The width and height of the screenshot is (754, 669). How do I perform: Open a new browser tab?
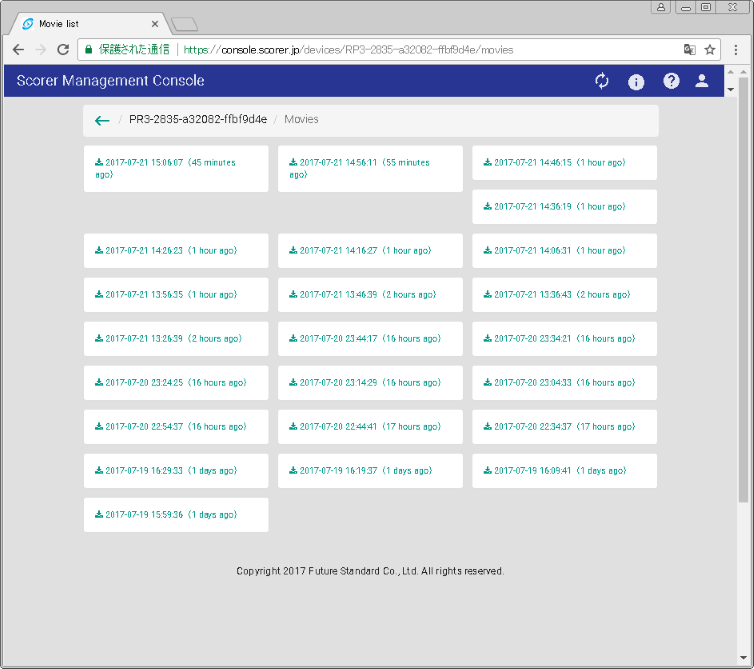click(x=185, y=24)
